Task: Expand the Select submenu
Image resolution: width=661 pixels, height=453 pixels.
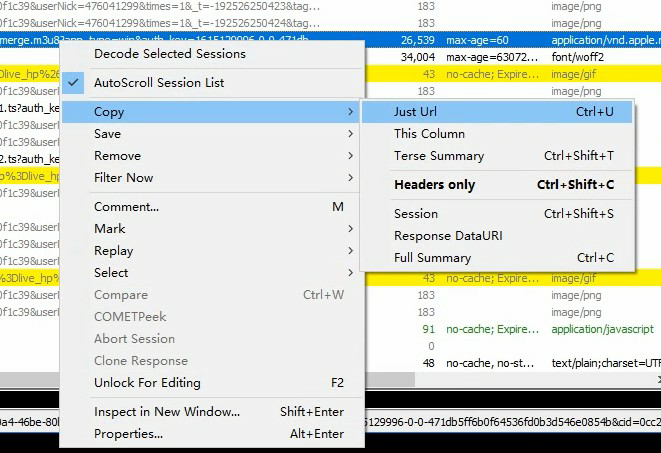Action: [111, 273]
